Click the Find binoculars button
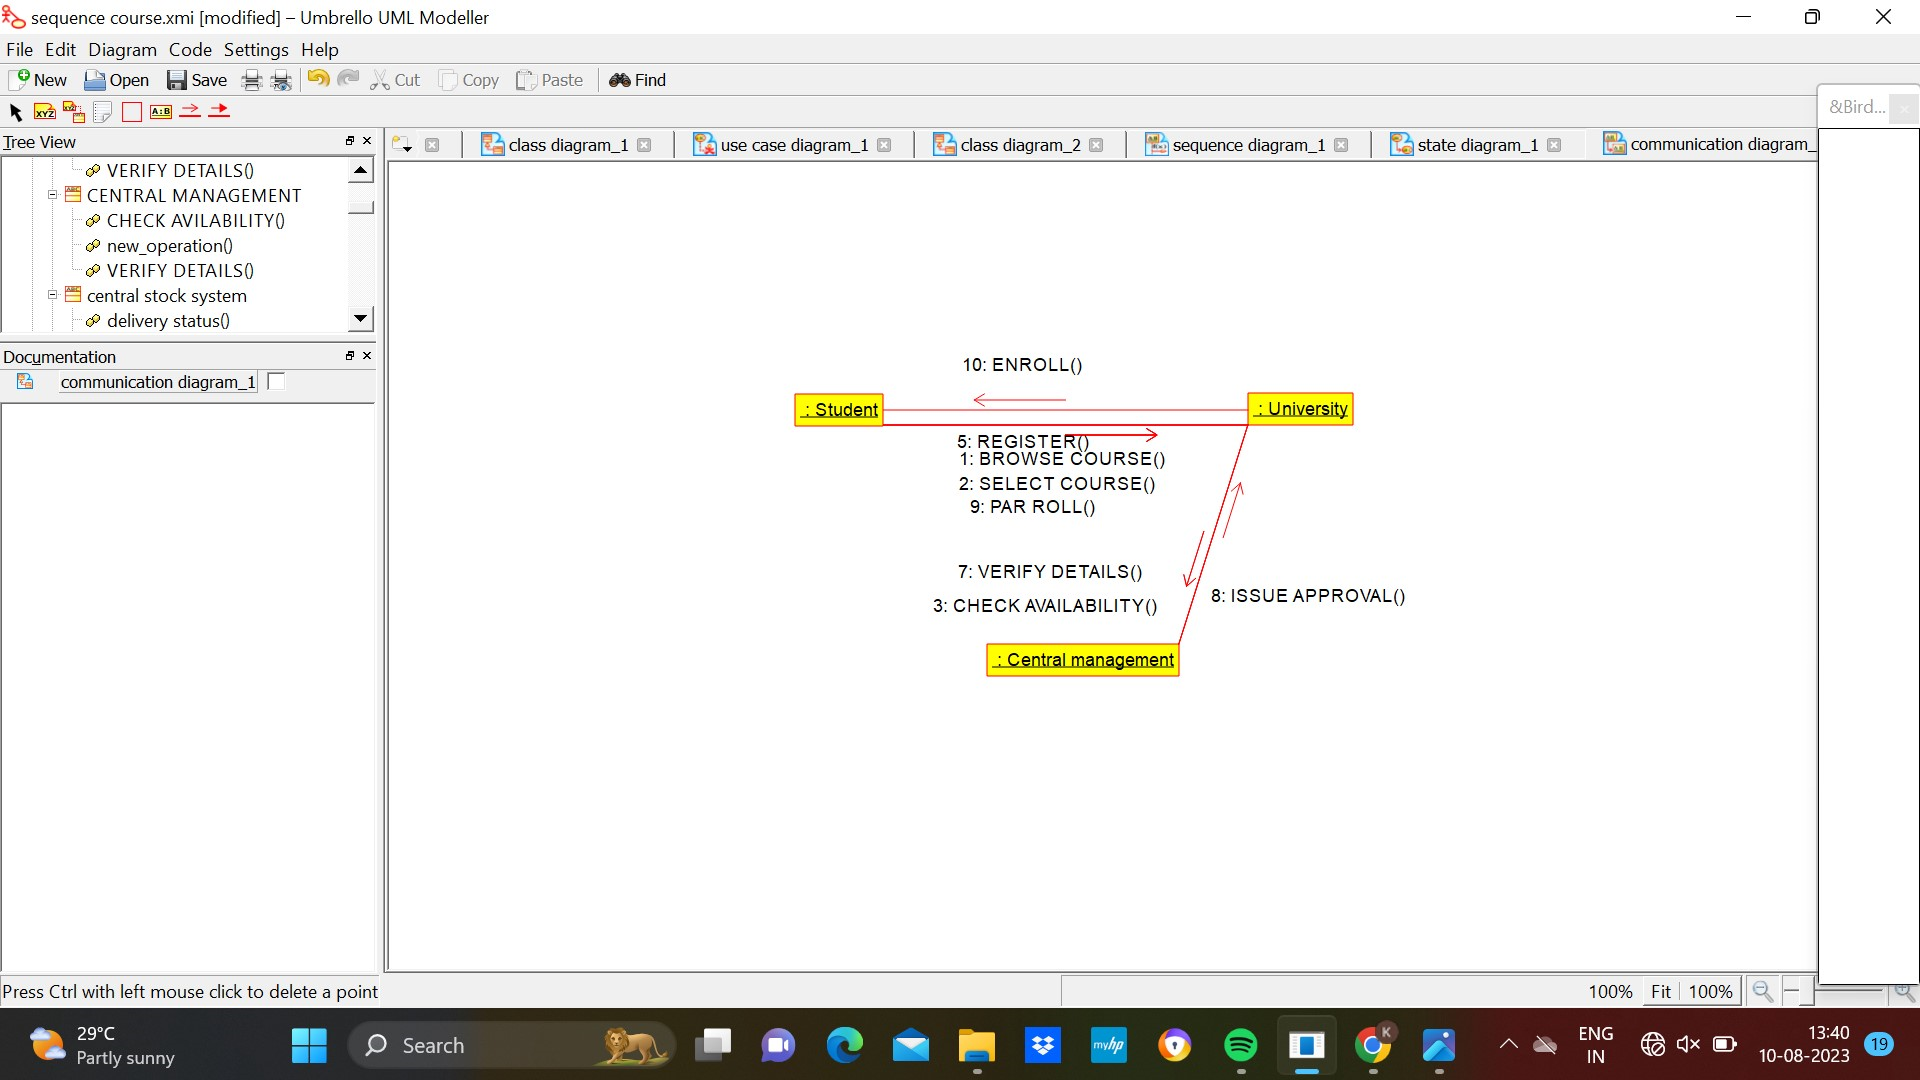The height and width of the screenshot is (1080, 1920). tap(637, 80)
